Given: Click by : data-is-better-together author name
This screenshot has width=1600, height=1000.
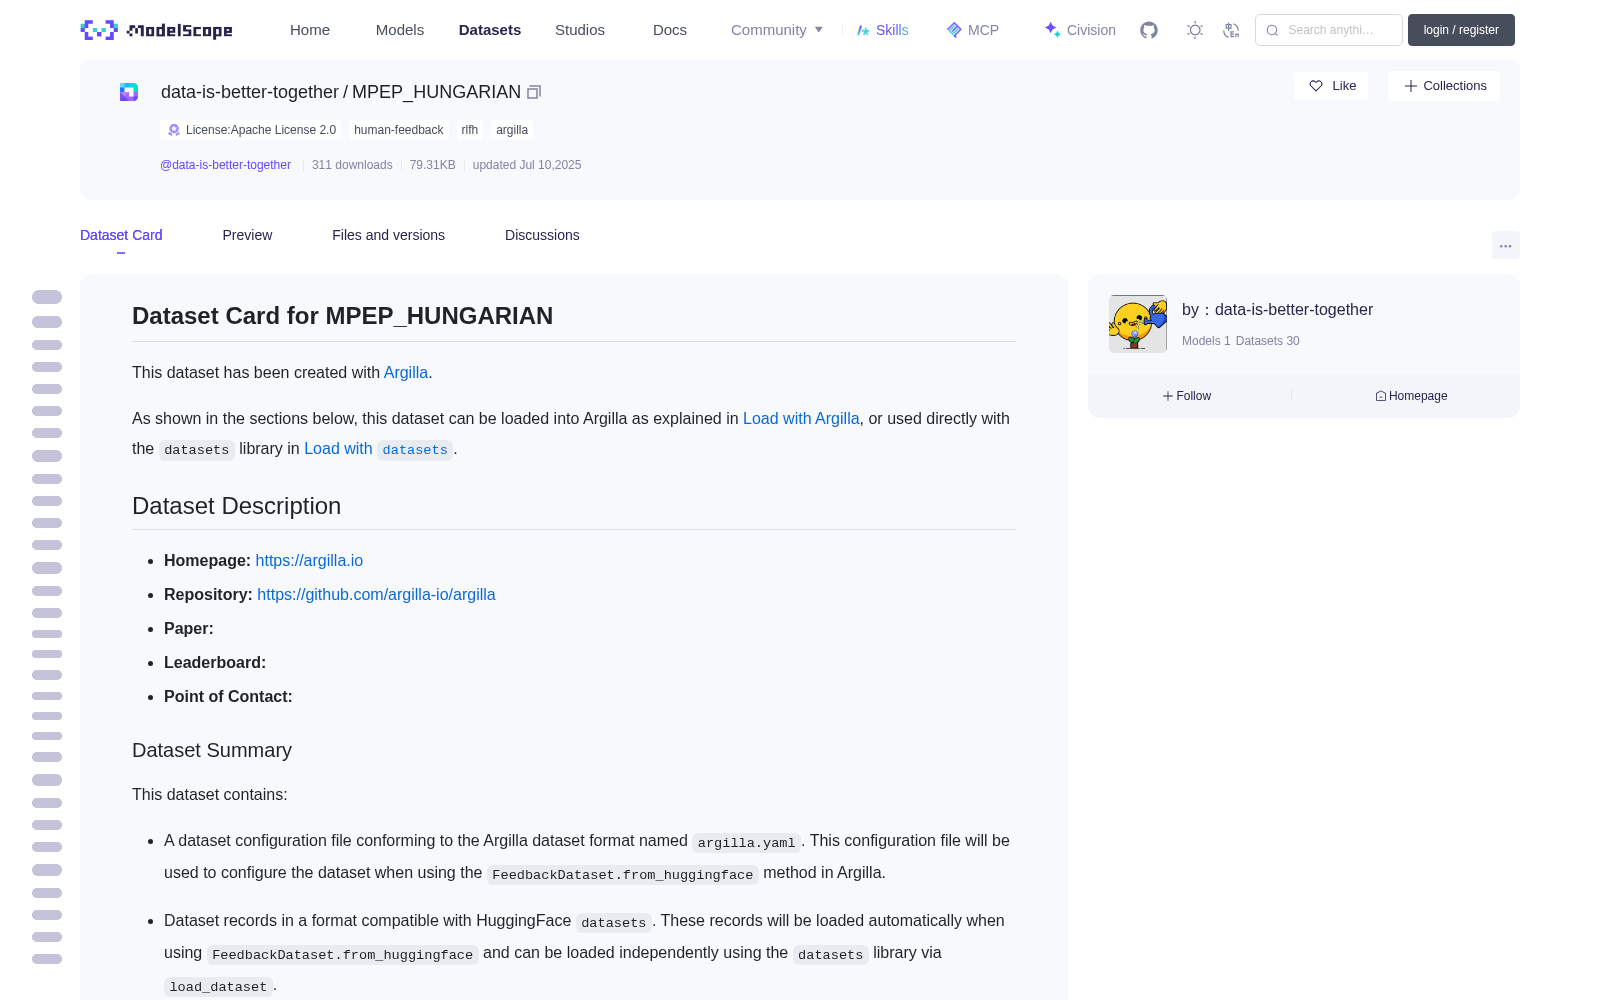Looking at the screenshot, I should click(x=1277, y=310).
